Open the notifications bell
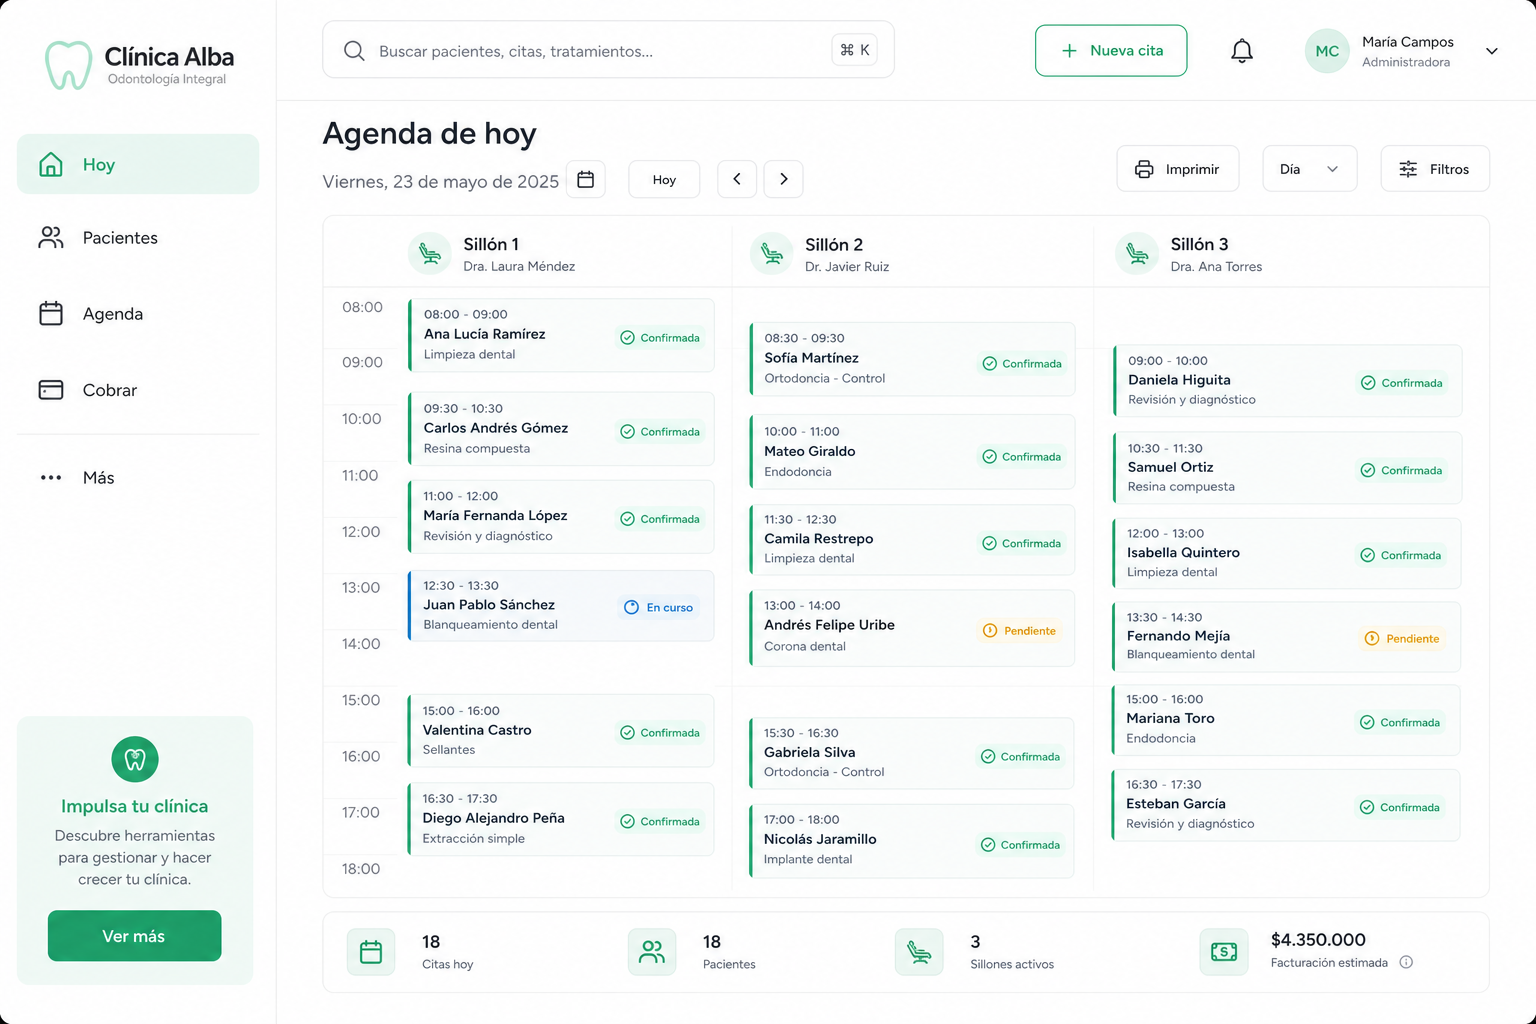This screenshot has height=1024, width=1536. pos(1241,51)
